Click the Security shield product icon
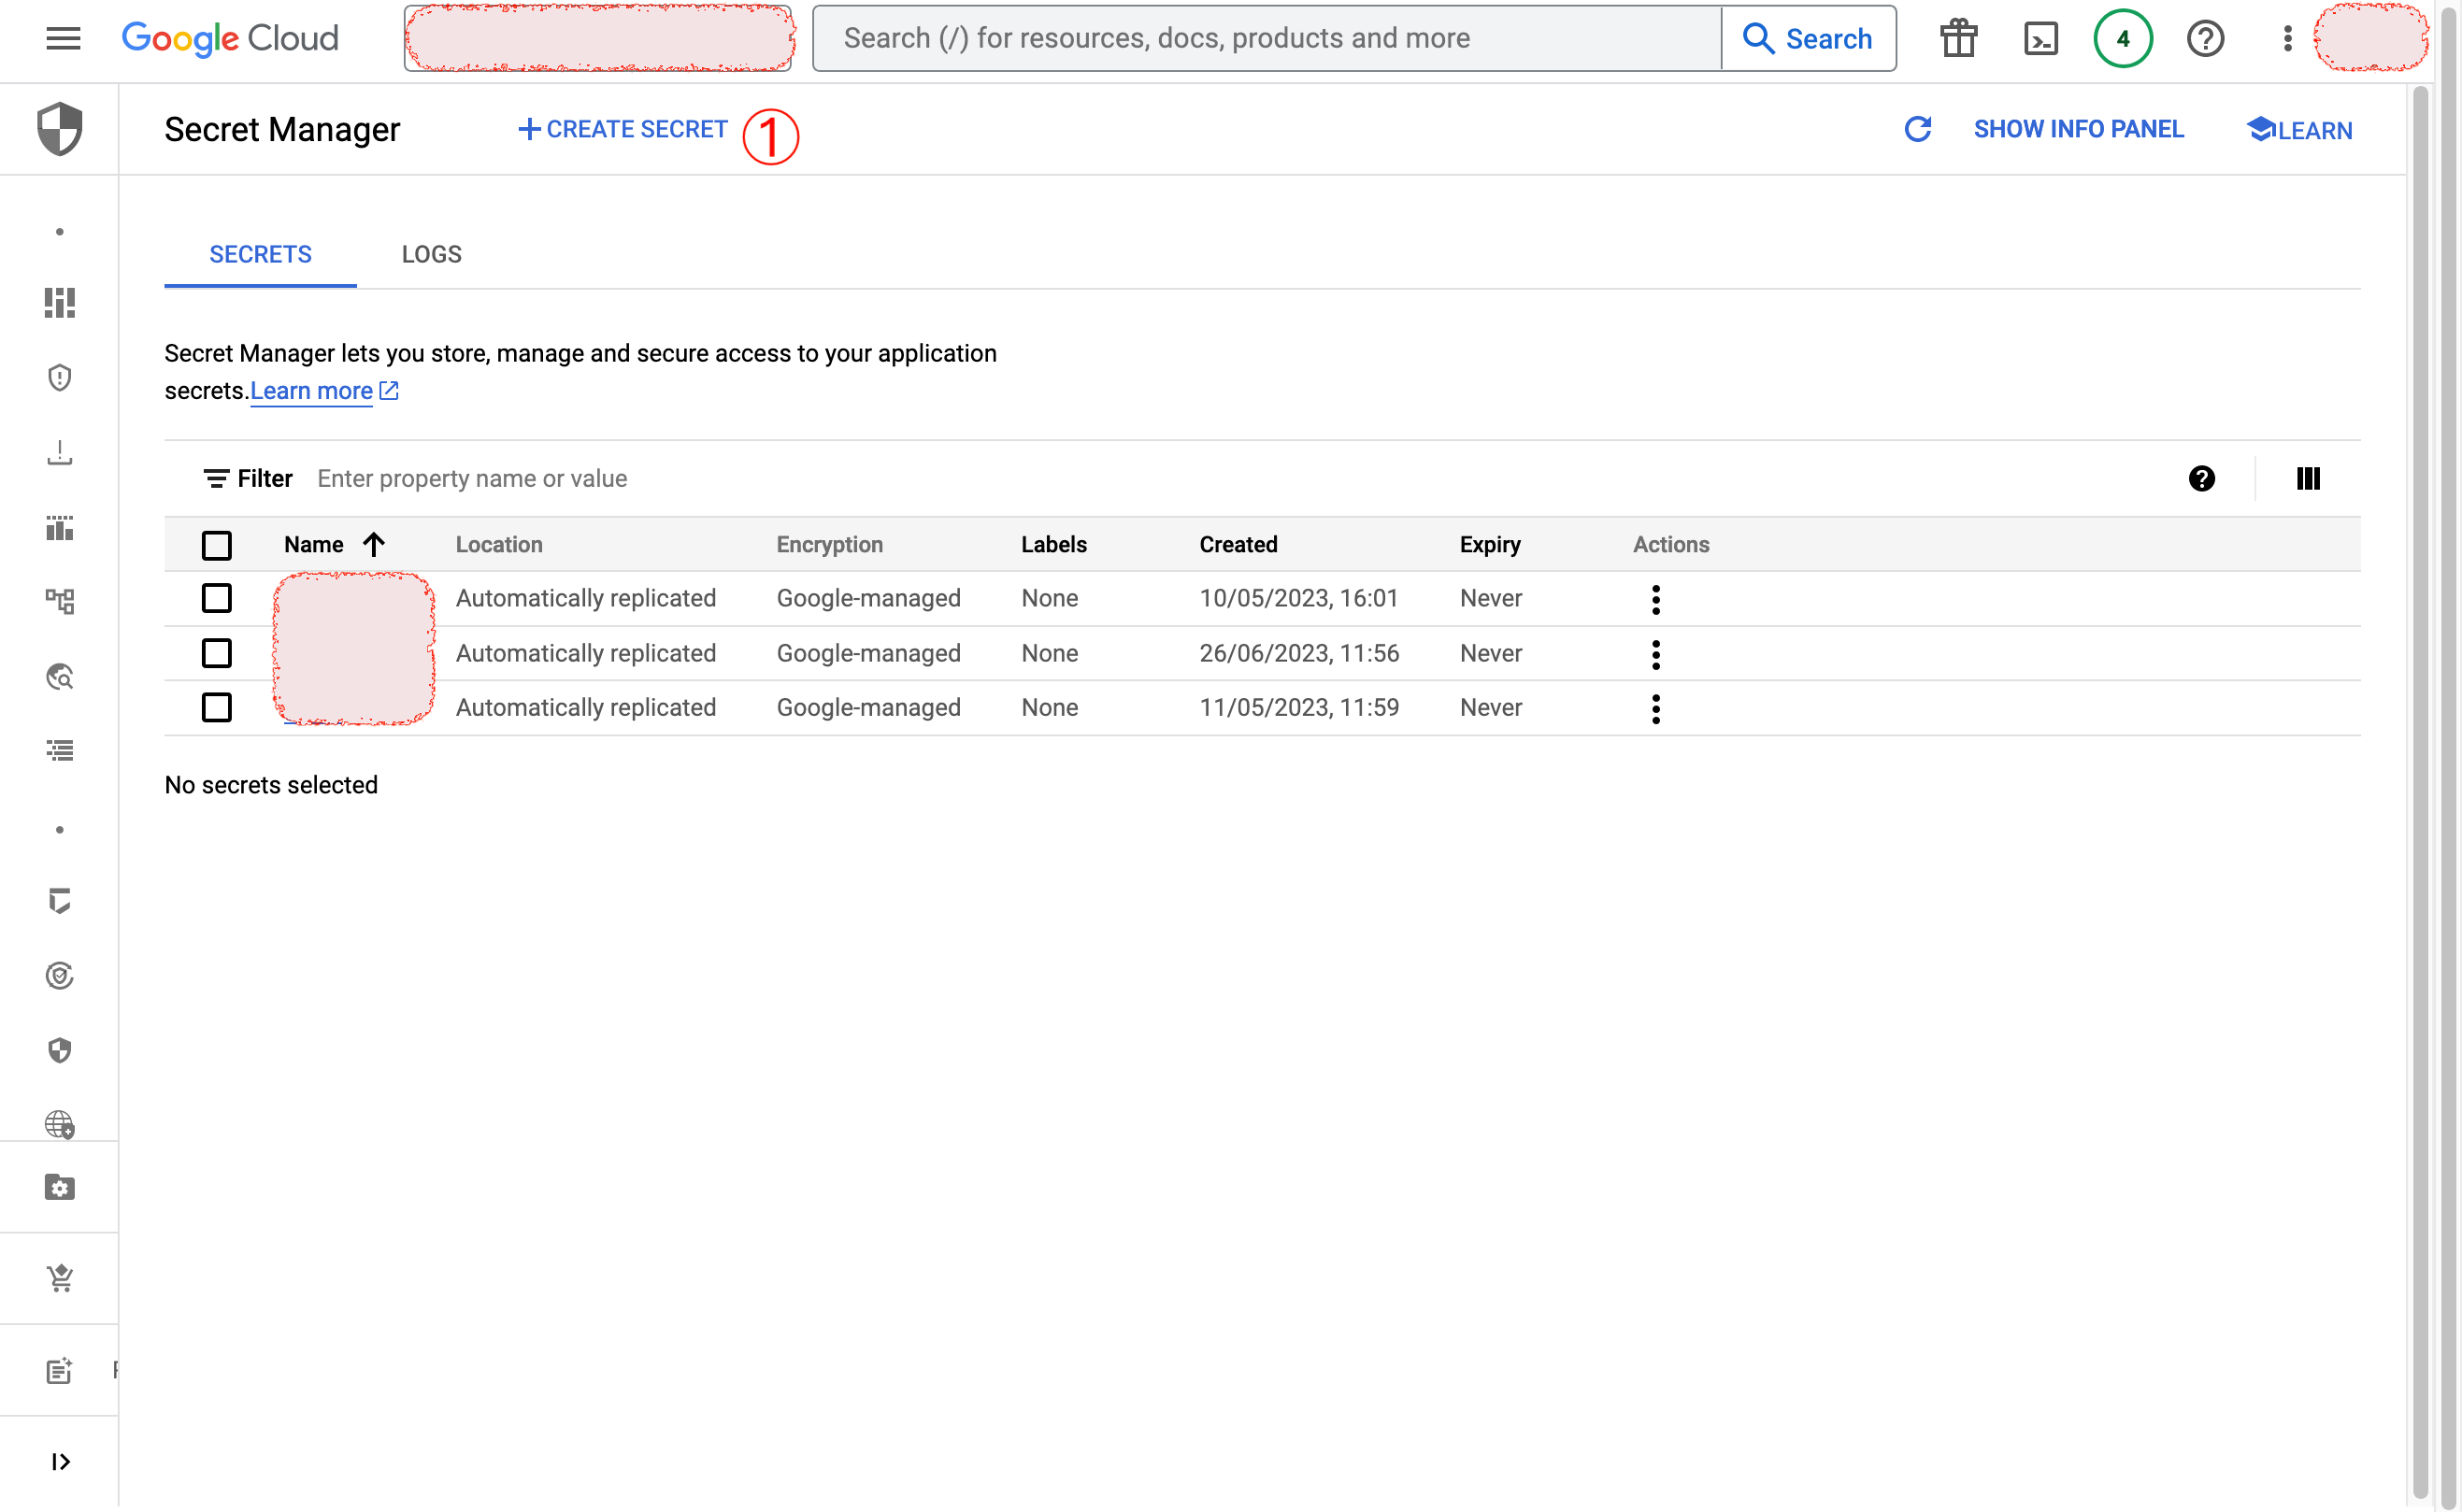This screenshot has height=1512, width=2462. [x=60, y=129]
